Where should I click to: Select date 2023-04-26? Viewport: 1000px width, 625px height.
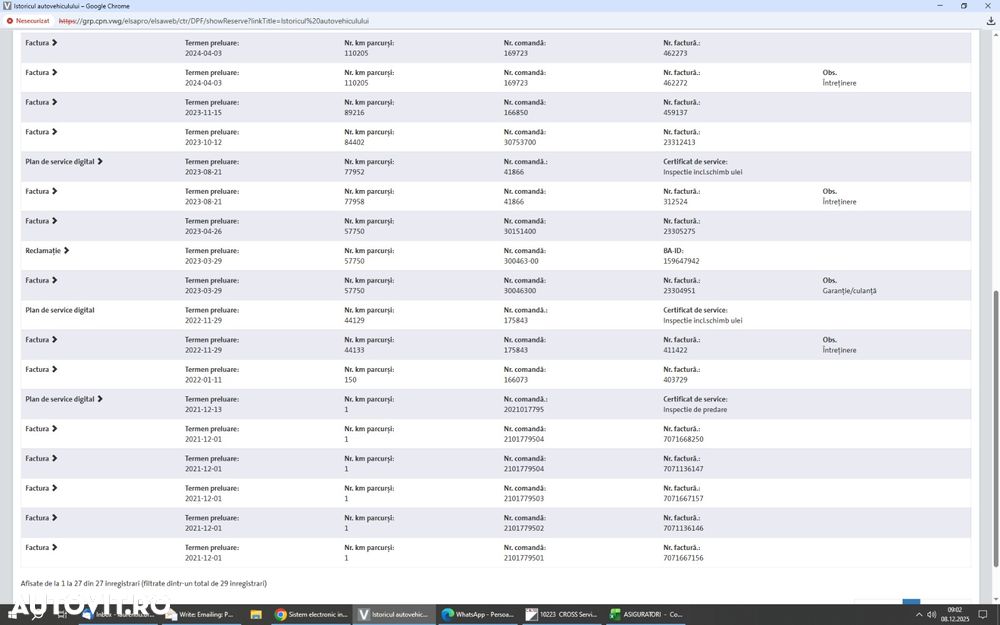tap(203, 231)
